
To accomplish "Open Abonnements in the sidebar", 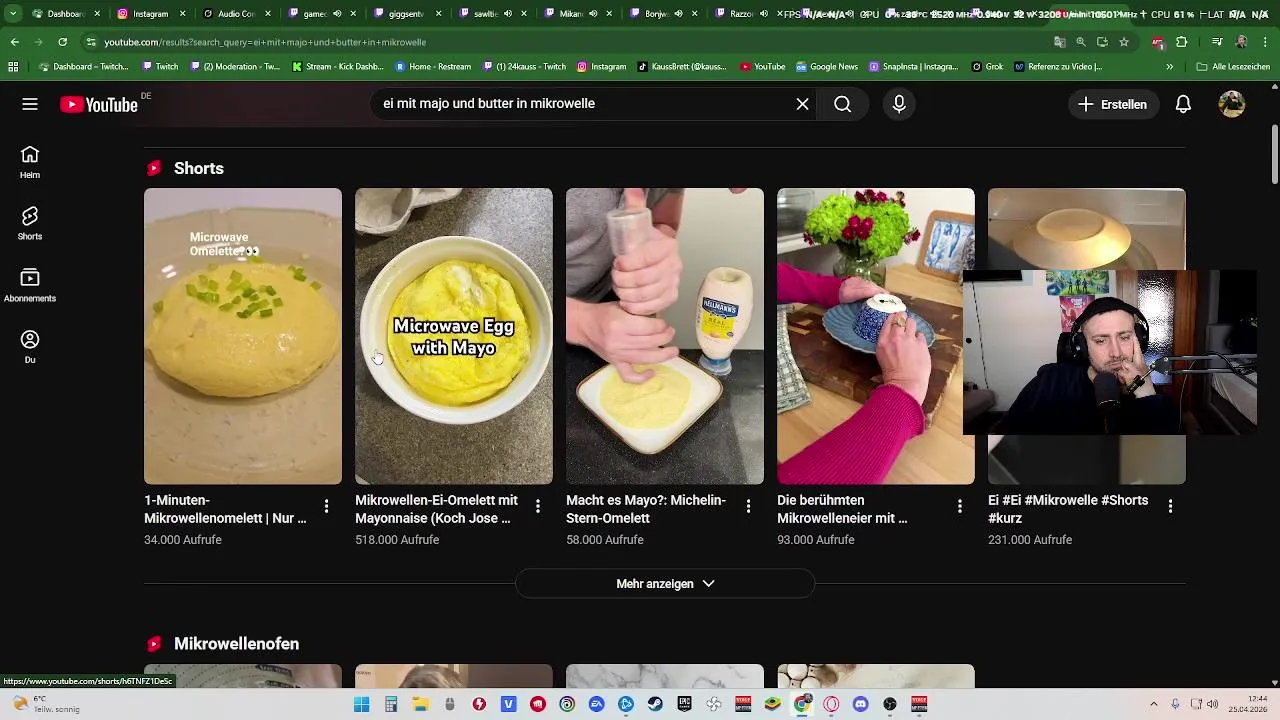I will [x=30, y=285].
